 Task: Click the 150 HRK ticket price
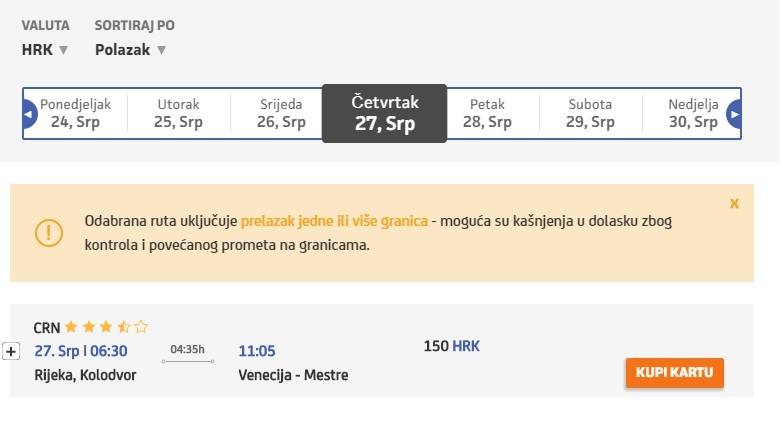tap(452, 346)
